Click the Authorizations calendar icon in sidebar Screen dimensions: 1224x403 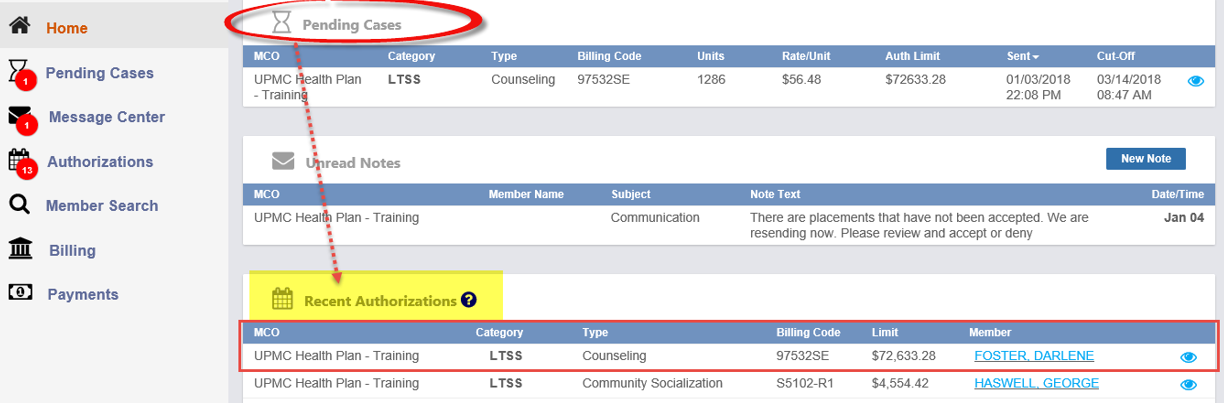[x=19, y=160]
